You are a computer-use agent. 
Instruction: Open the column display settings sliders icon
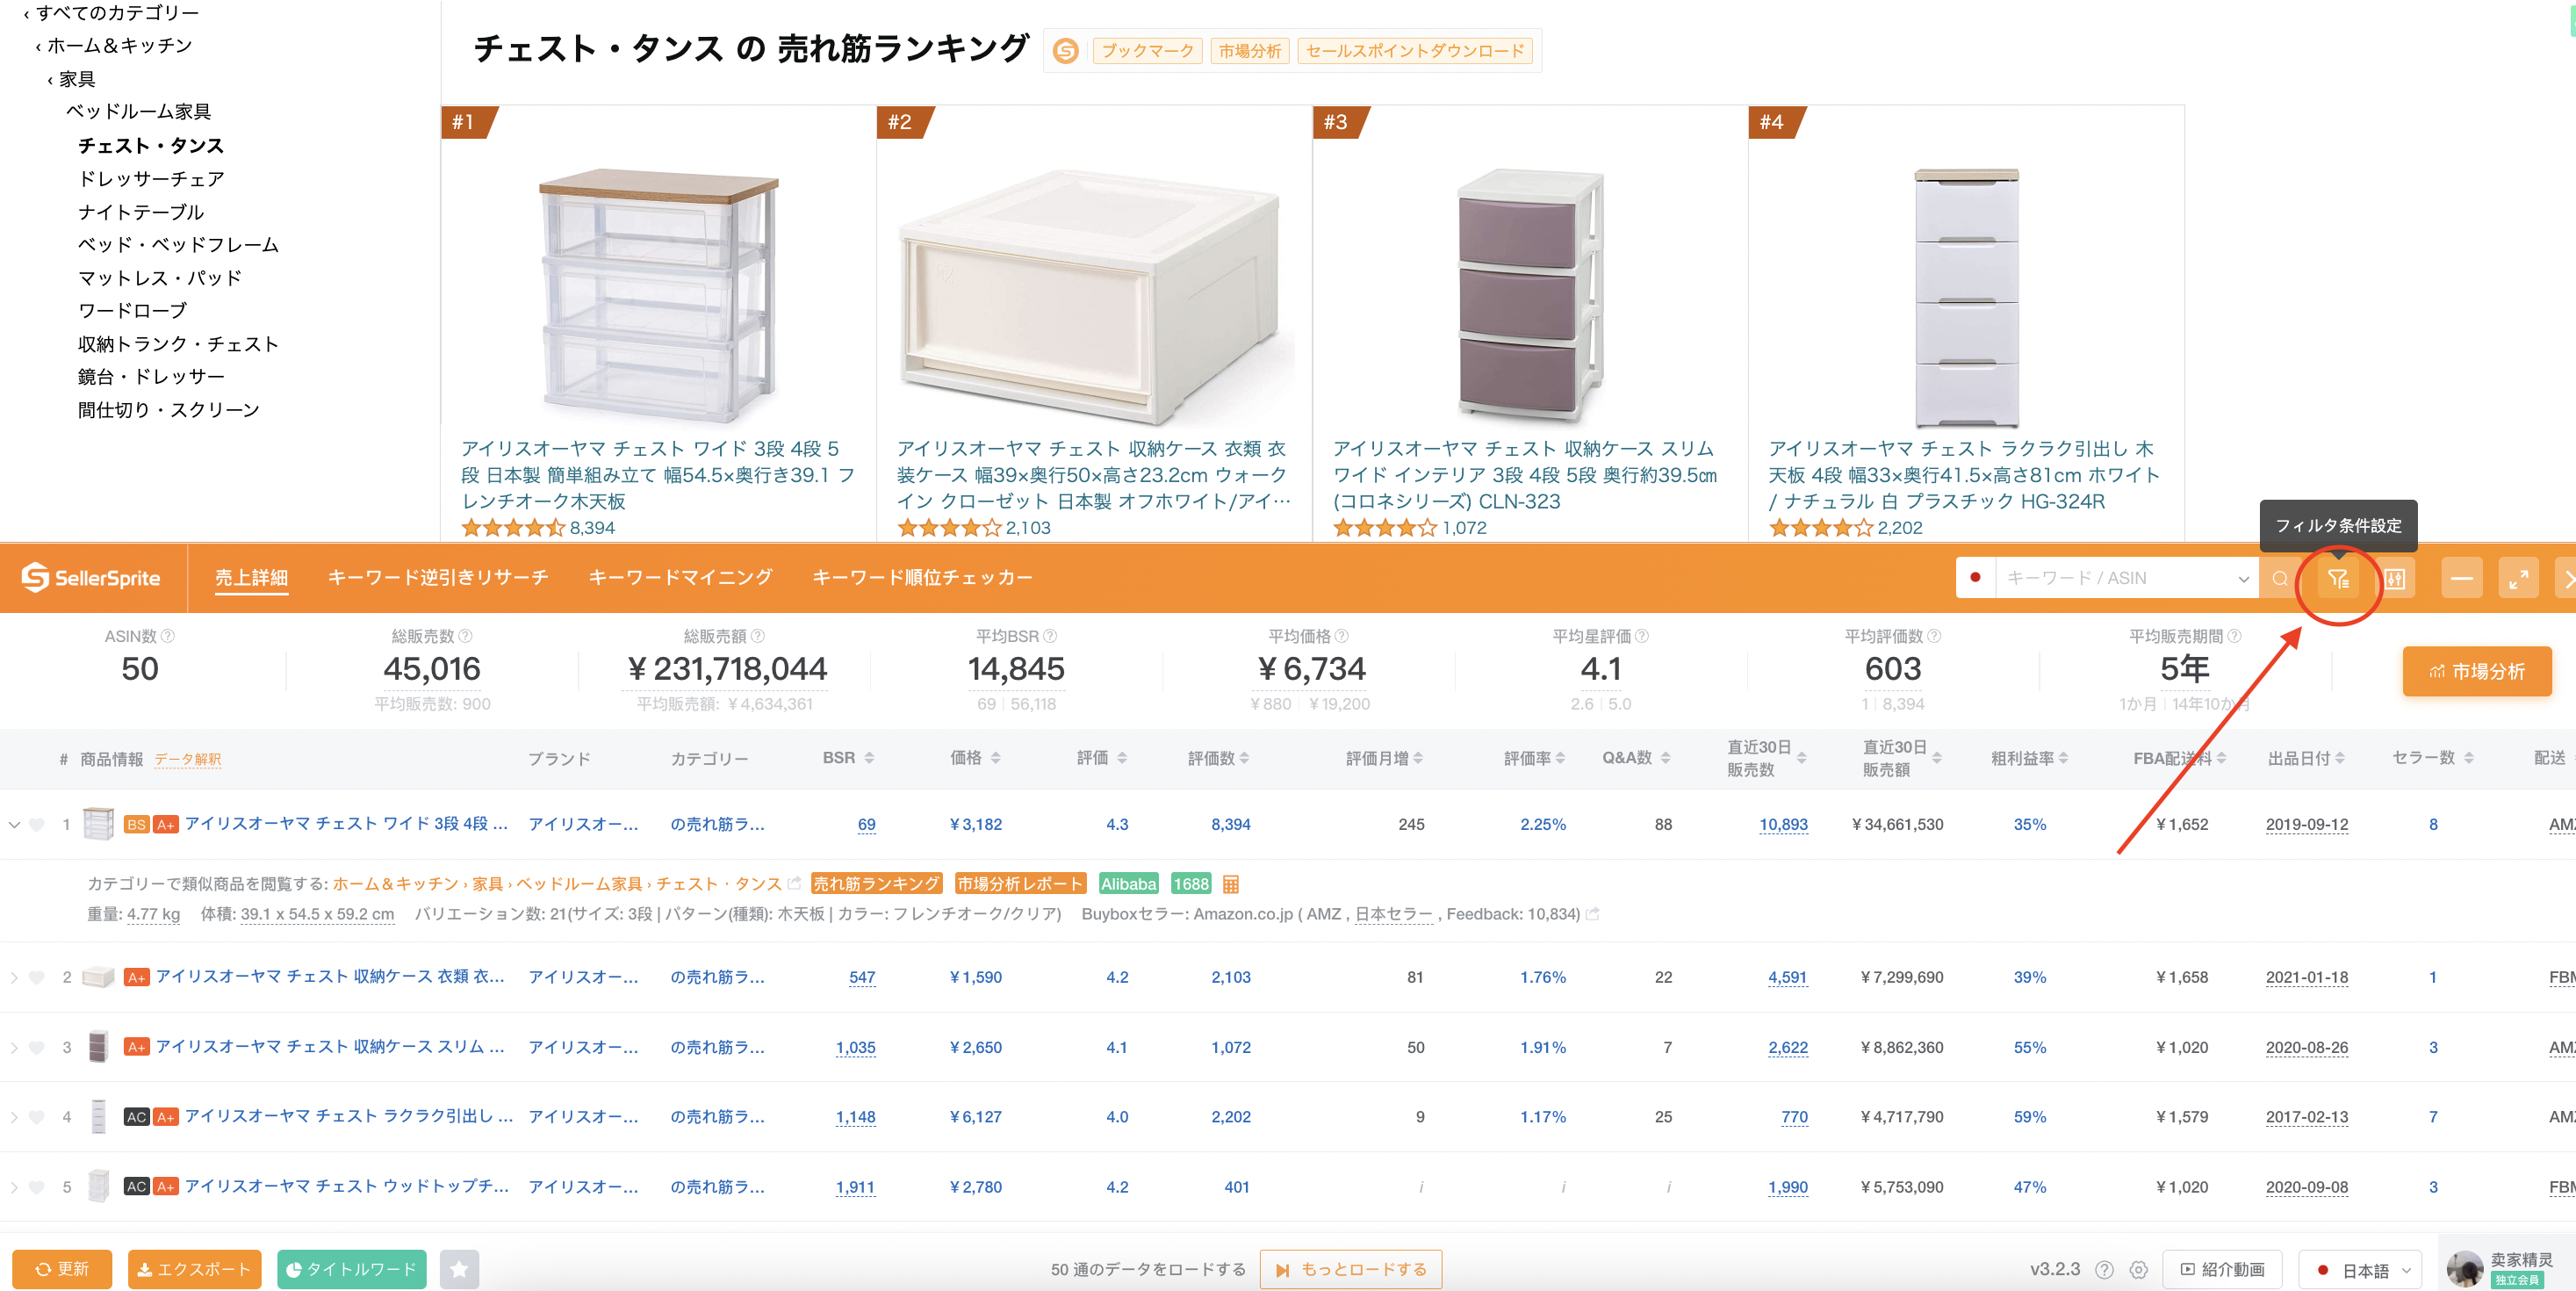(x=2394, y=578)
